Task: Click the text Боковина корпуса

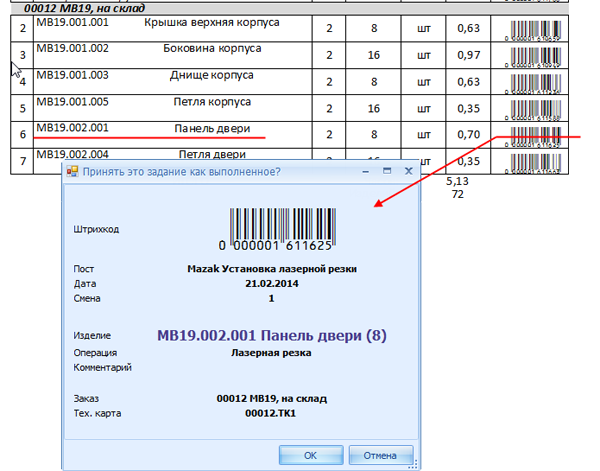Action: pyautogui.click(x=212, y=48)
